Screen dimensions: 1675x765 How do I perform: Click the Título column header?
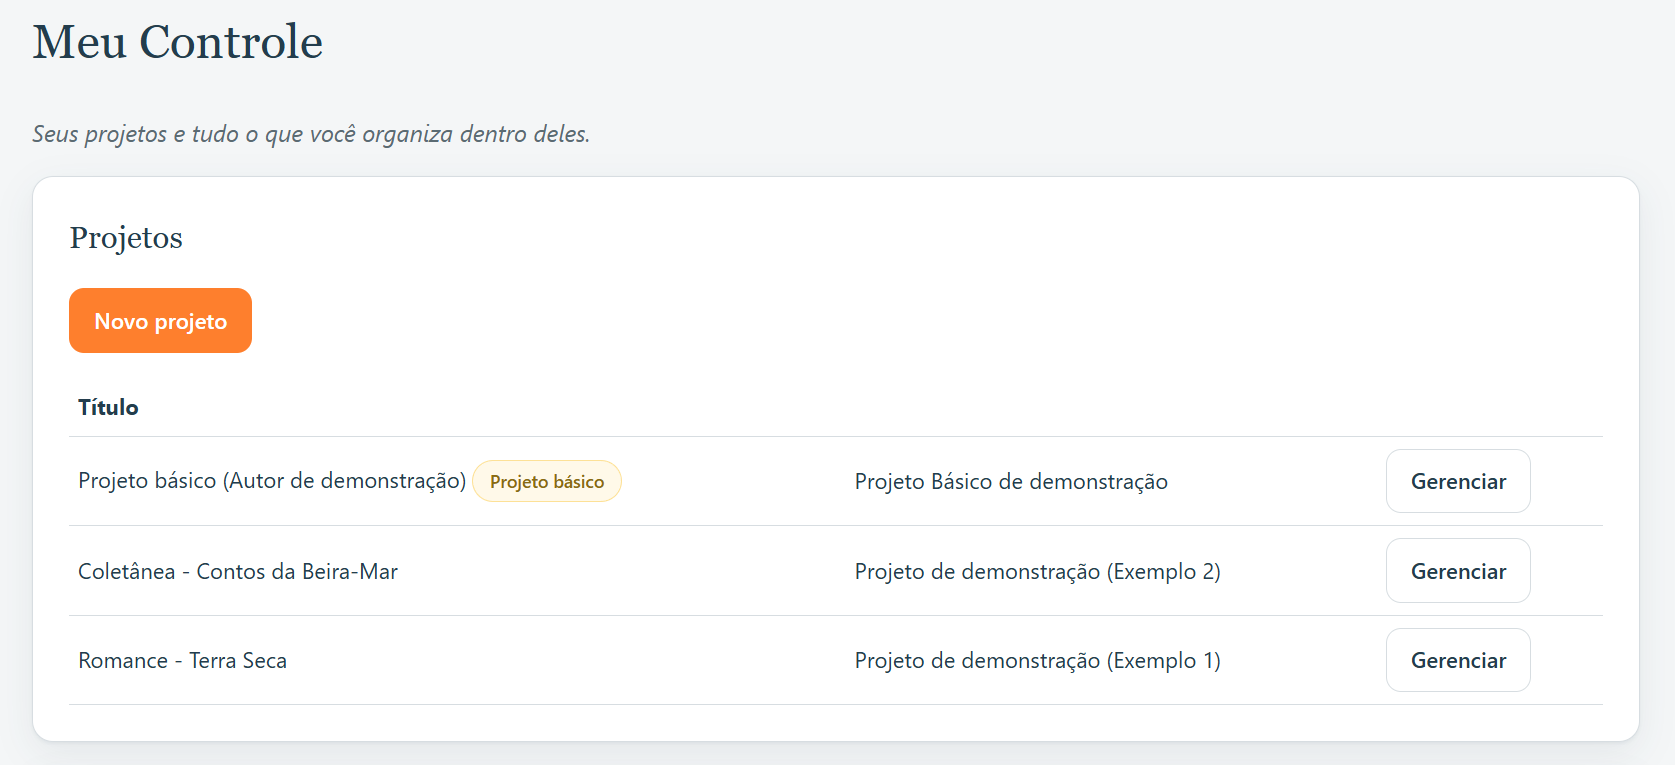point(108,407)
